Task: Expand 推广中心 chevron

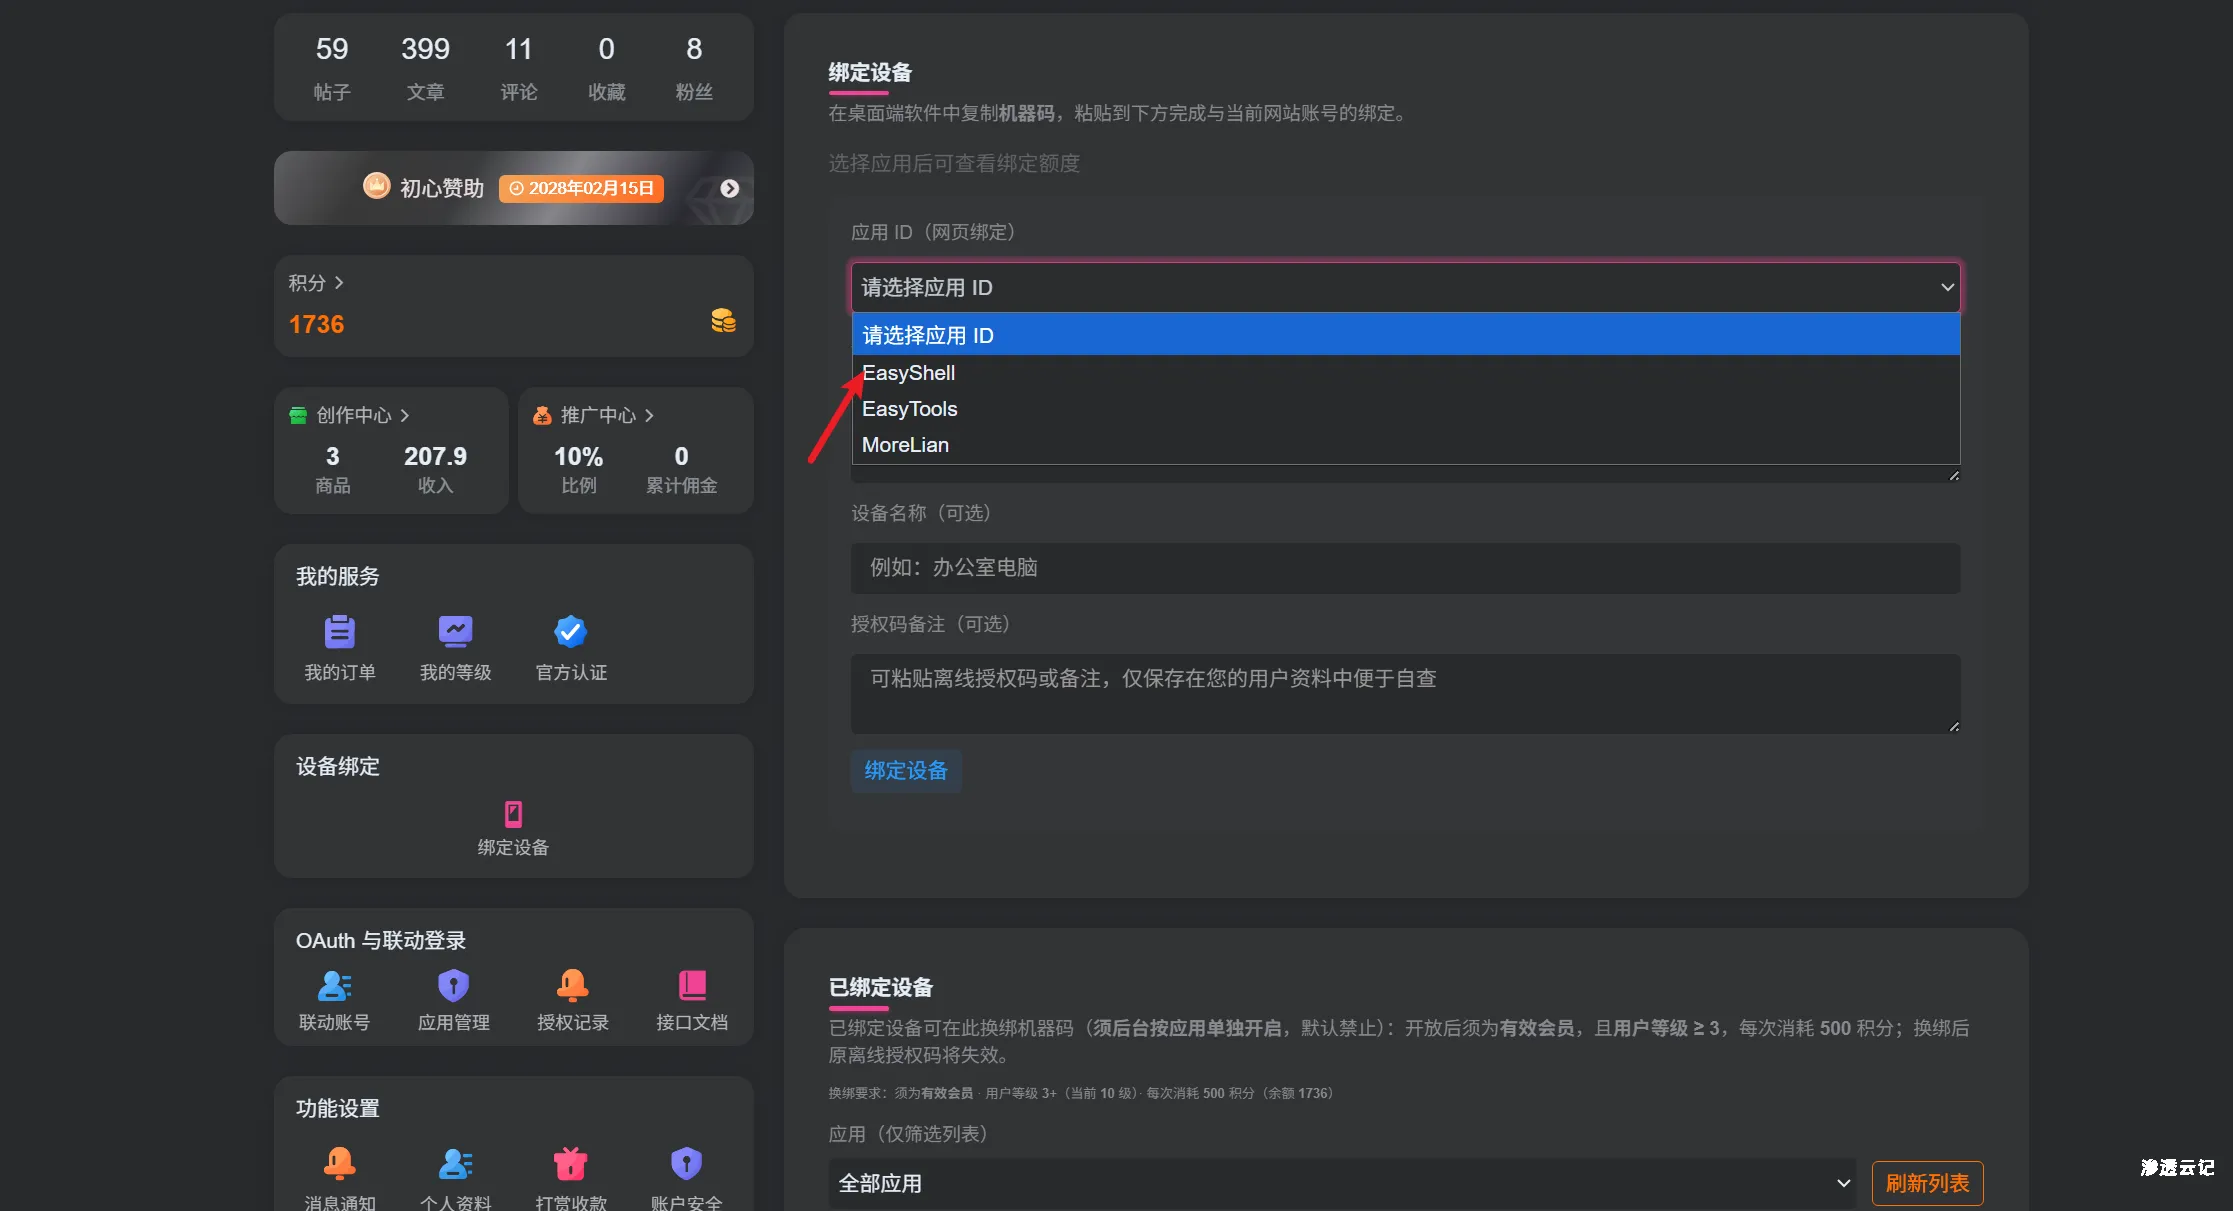Action: [649, 415]
